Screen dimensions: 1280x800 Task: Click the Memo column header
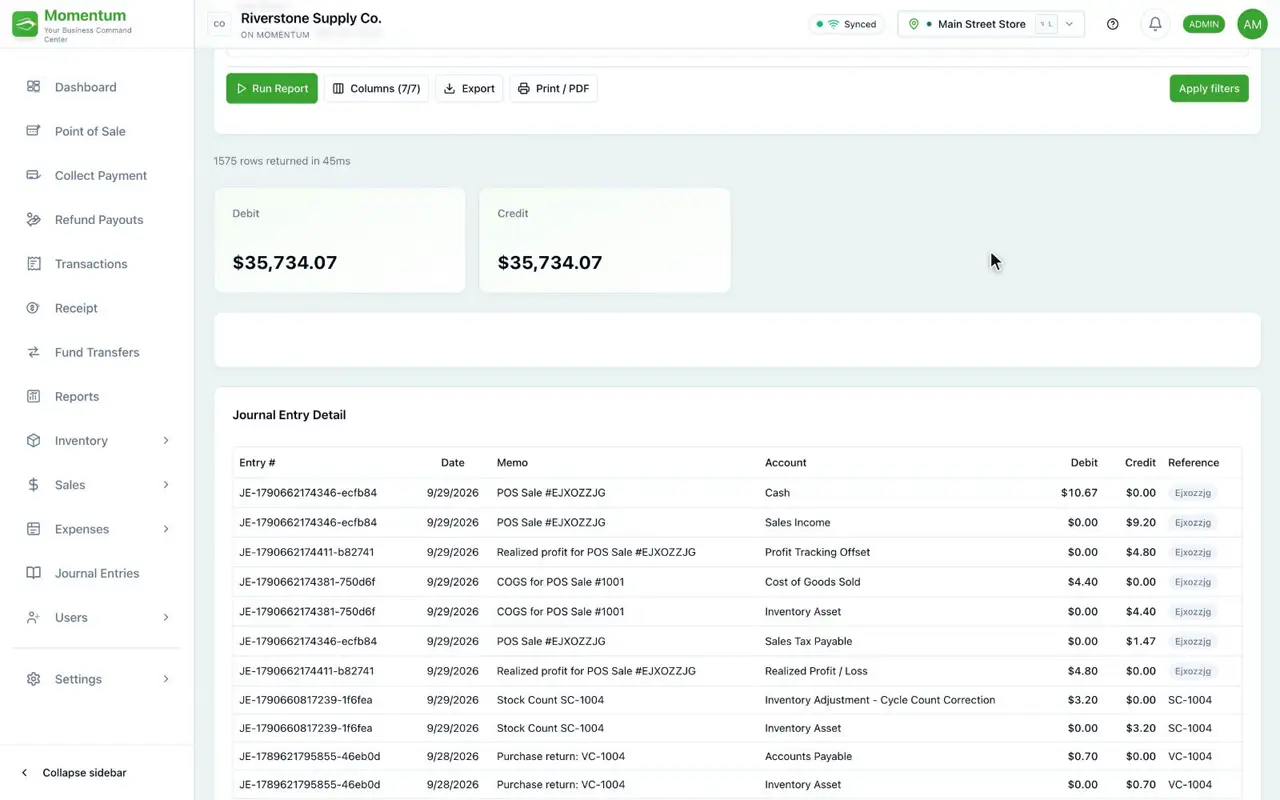512,463
